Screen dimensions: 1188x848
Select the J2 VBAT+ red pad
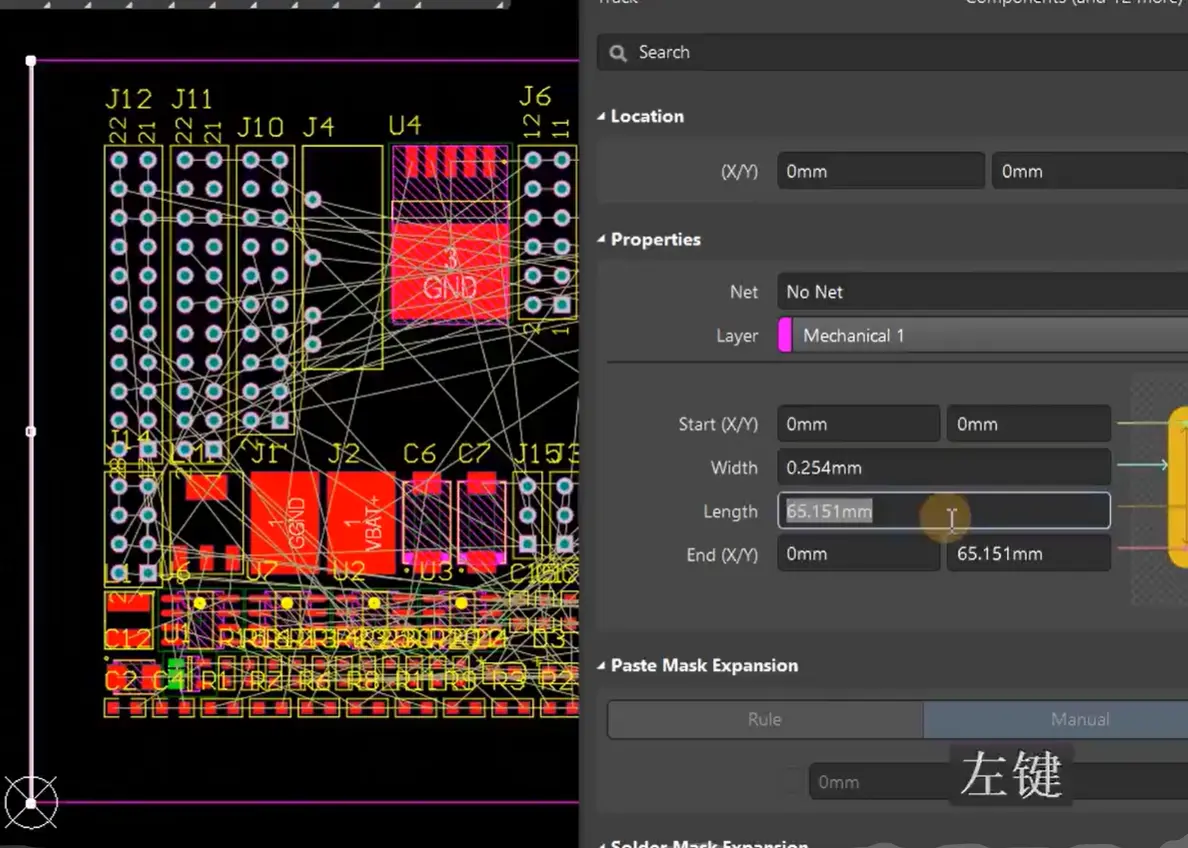coord(361,522)
